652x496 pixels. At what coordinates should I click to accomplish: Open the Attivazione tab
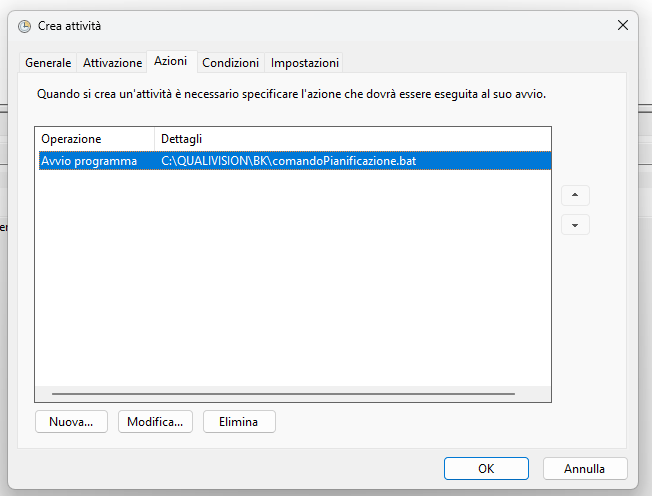click(112, 62)
